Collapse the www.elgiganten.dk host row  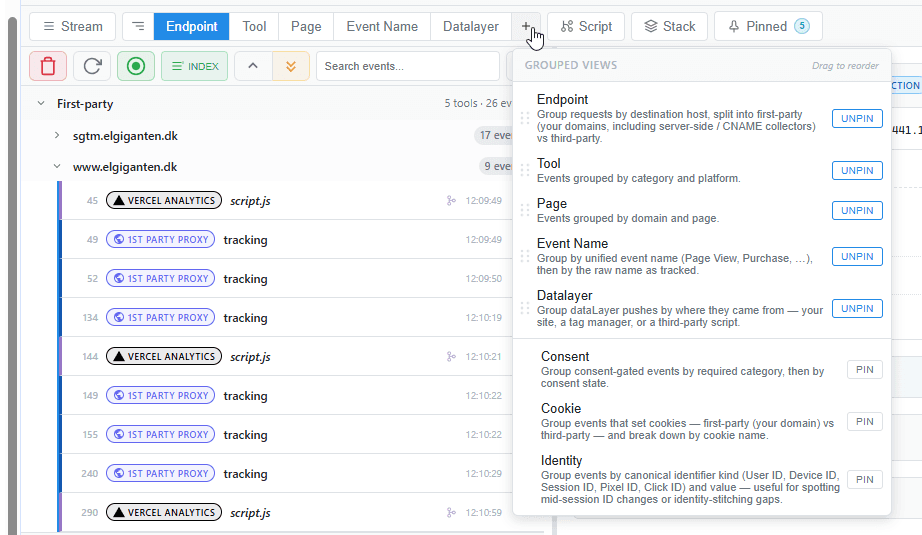(57, 166)
